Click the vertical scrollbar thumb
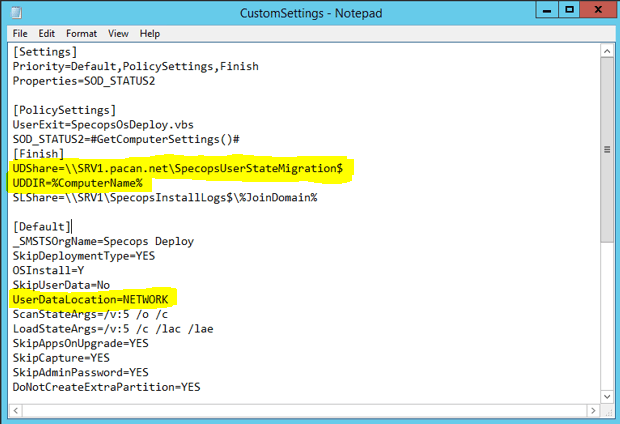Screen dimensions: 620x424 [607, 150]
